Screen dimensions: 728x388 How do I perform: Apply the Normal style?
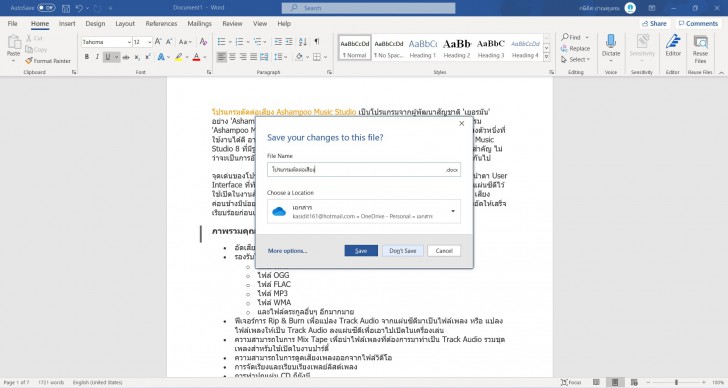[355, 48]
